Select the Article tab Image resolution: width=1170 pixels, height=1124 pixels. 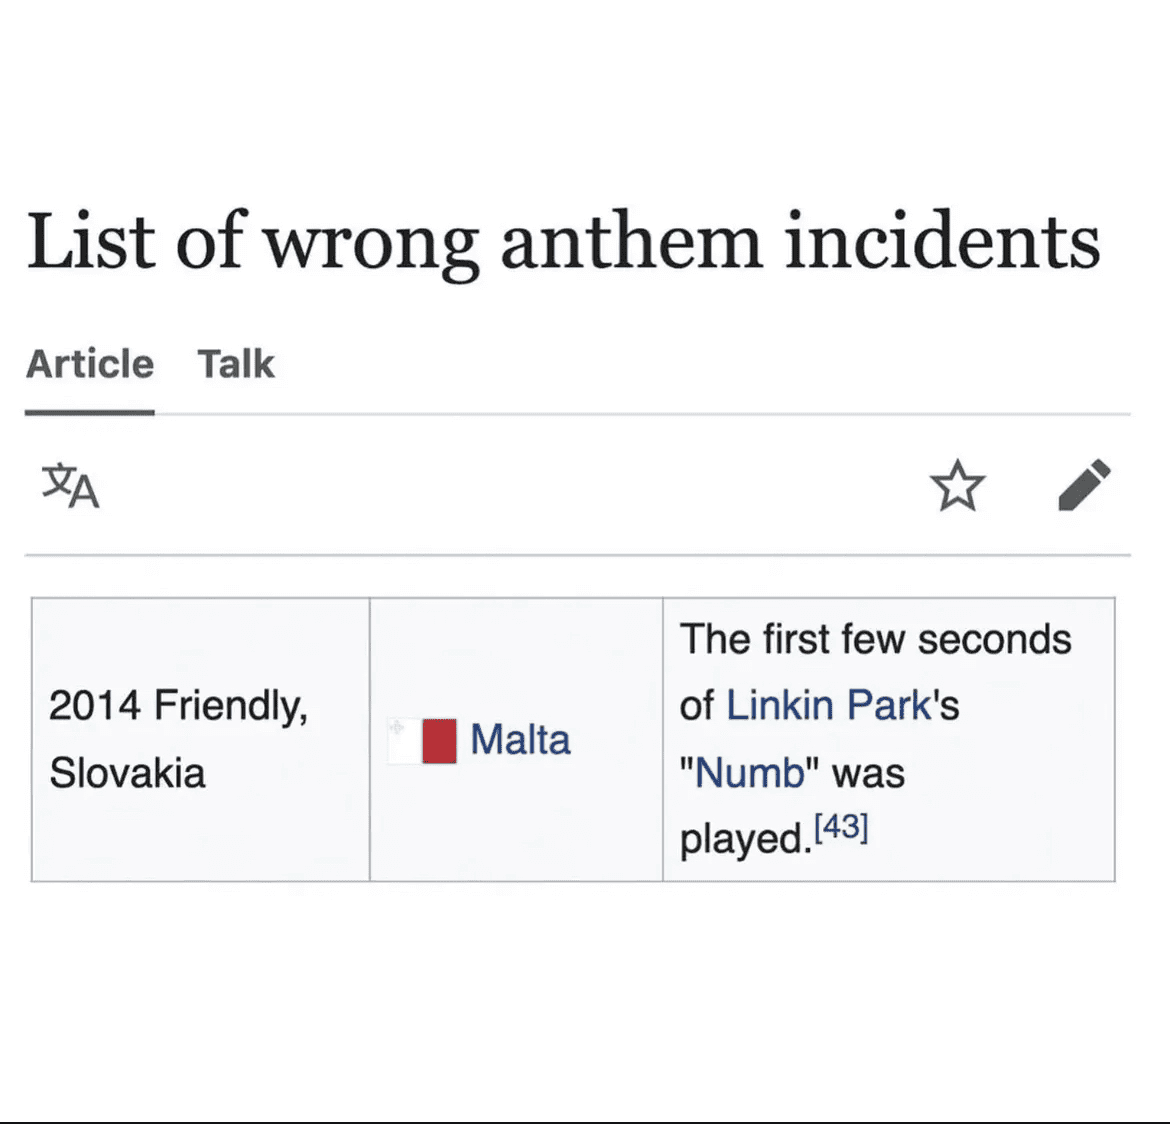pos(90,364)
